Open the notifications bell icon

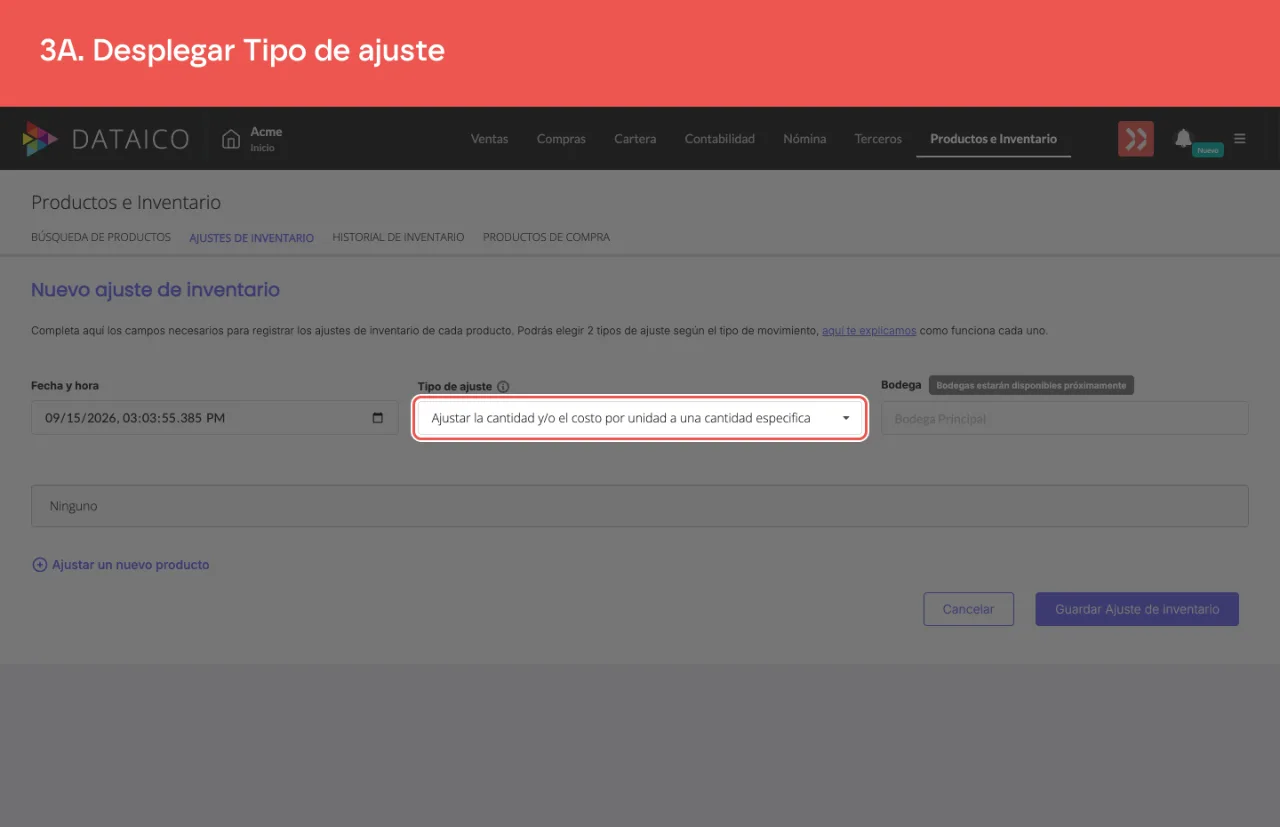point(1183,138)
